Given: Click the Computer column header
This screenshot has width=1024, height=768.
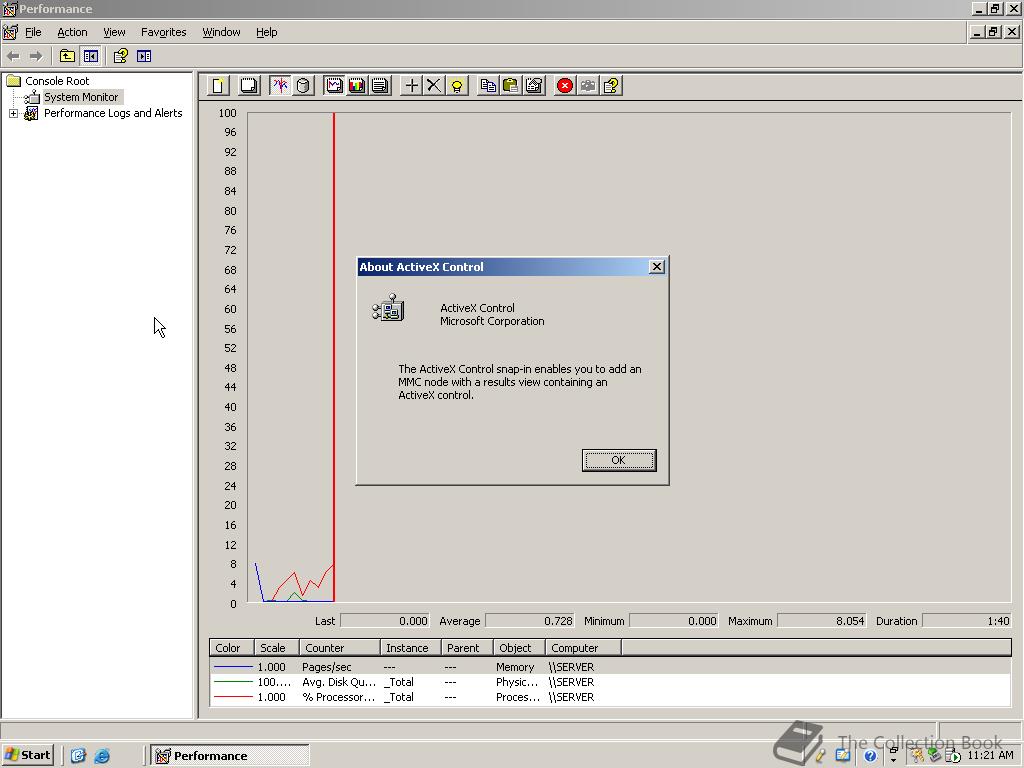Looking at the screenshot, I should (x=583, y=648).
